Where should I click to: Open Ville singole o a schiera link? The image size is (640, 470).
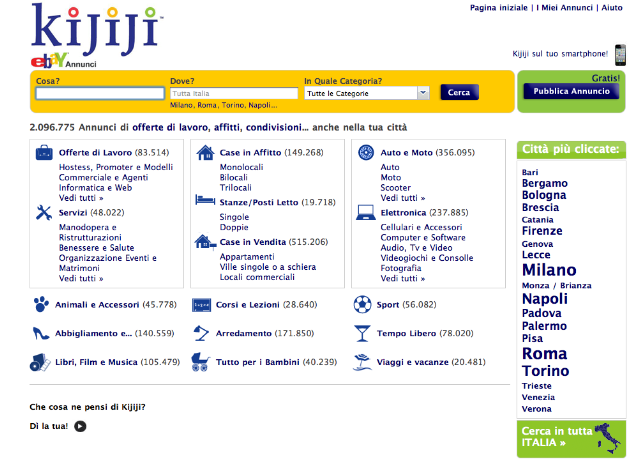(268, 267)
